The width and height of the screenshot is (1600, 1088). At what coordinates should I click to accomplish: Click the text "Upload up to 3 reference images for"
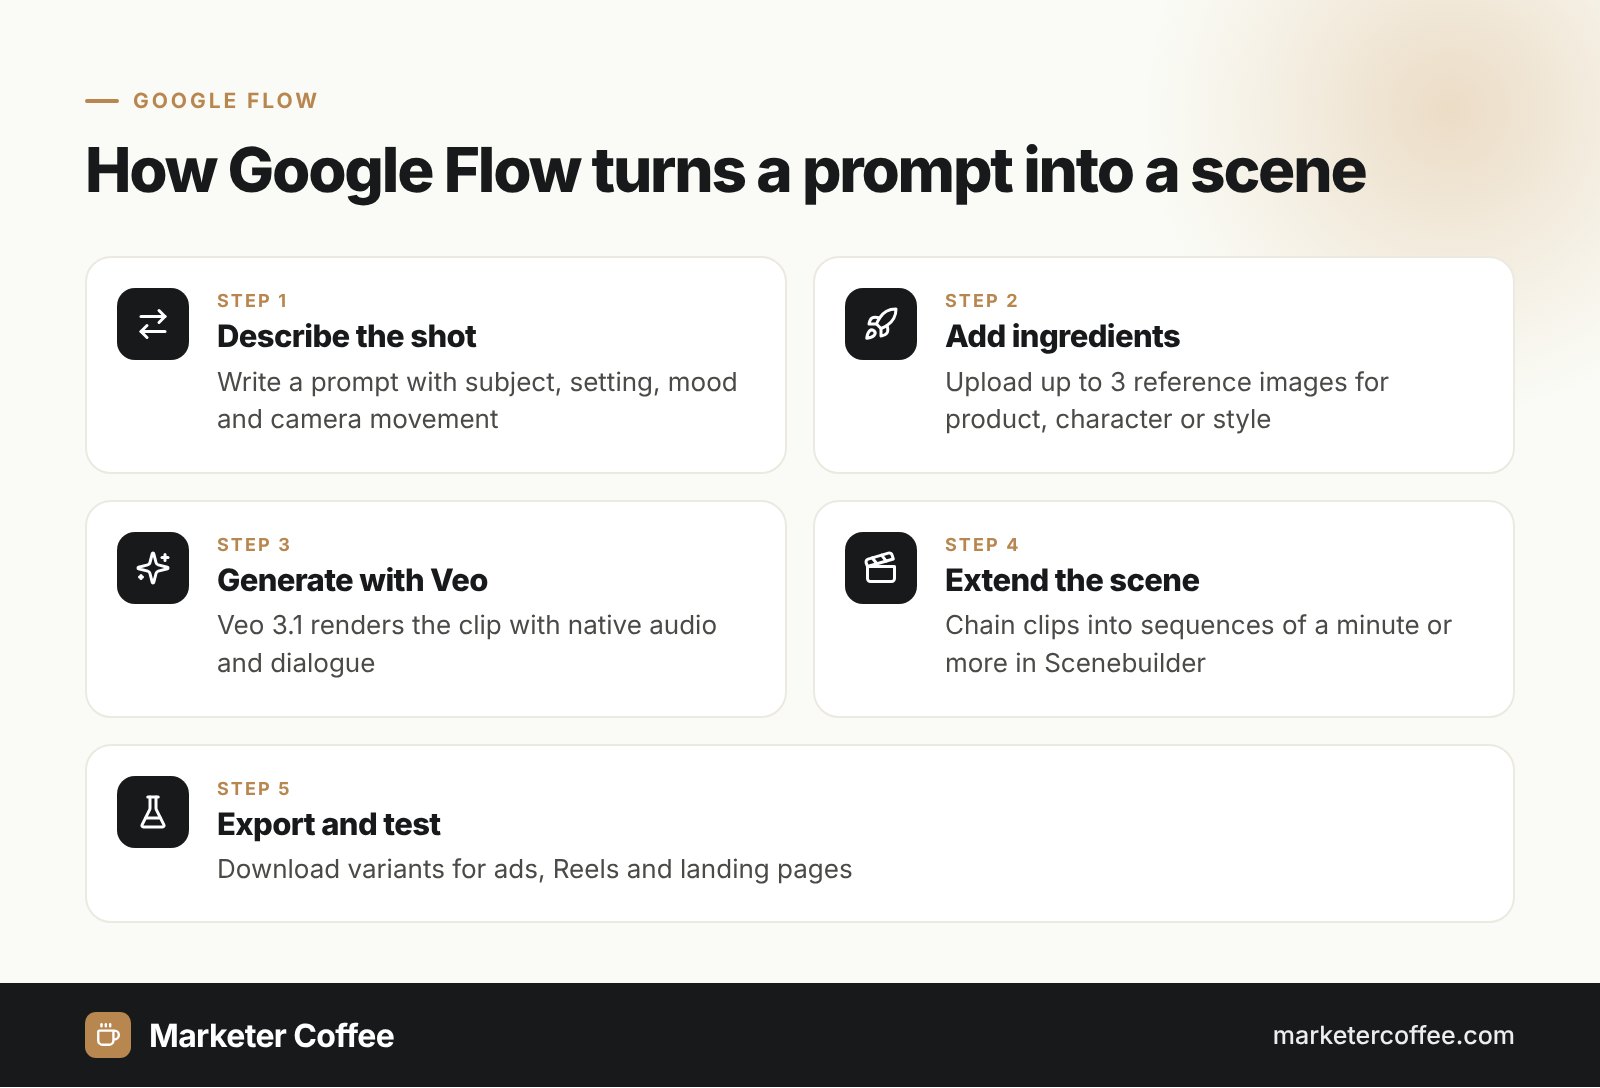1167,382
